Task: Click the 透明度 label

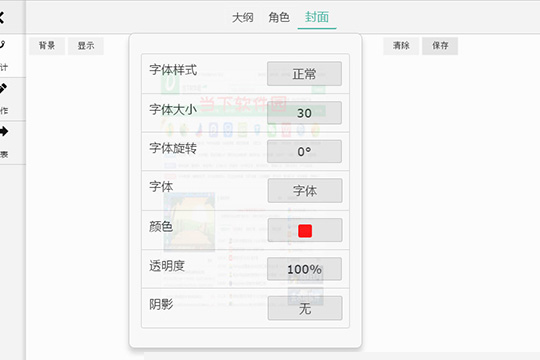Action: click(167, 266)
